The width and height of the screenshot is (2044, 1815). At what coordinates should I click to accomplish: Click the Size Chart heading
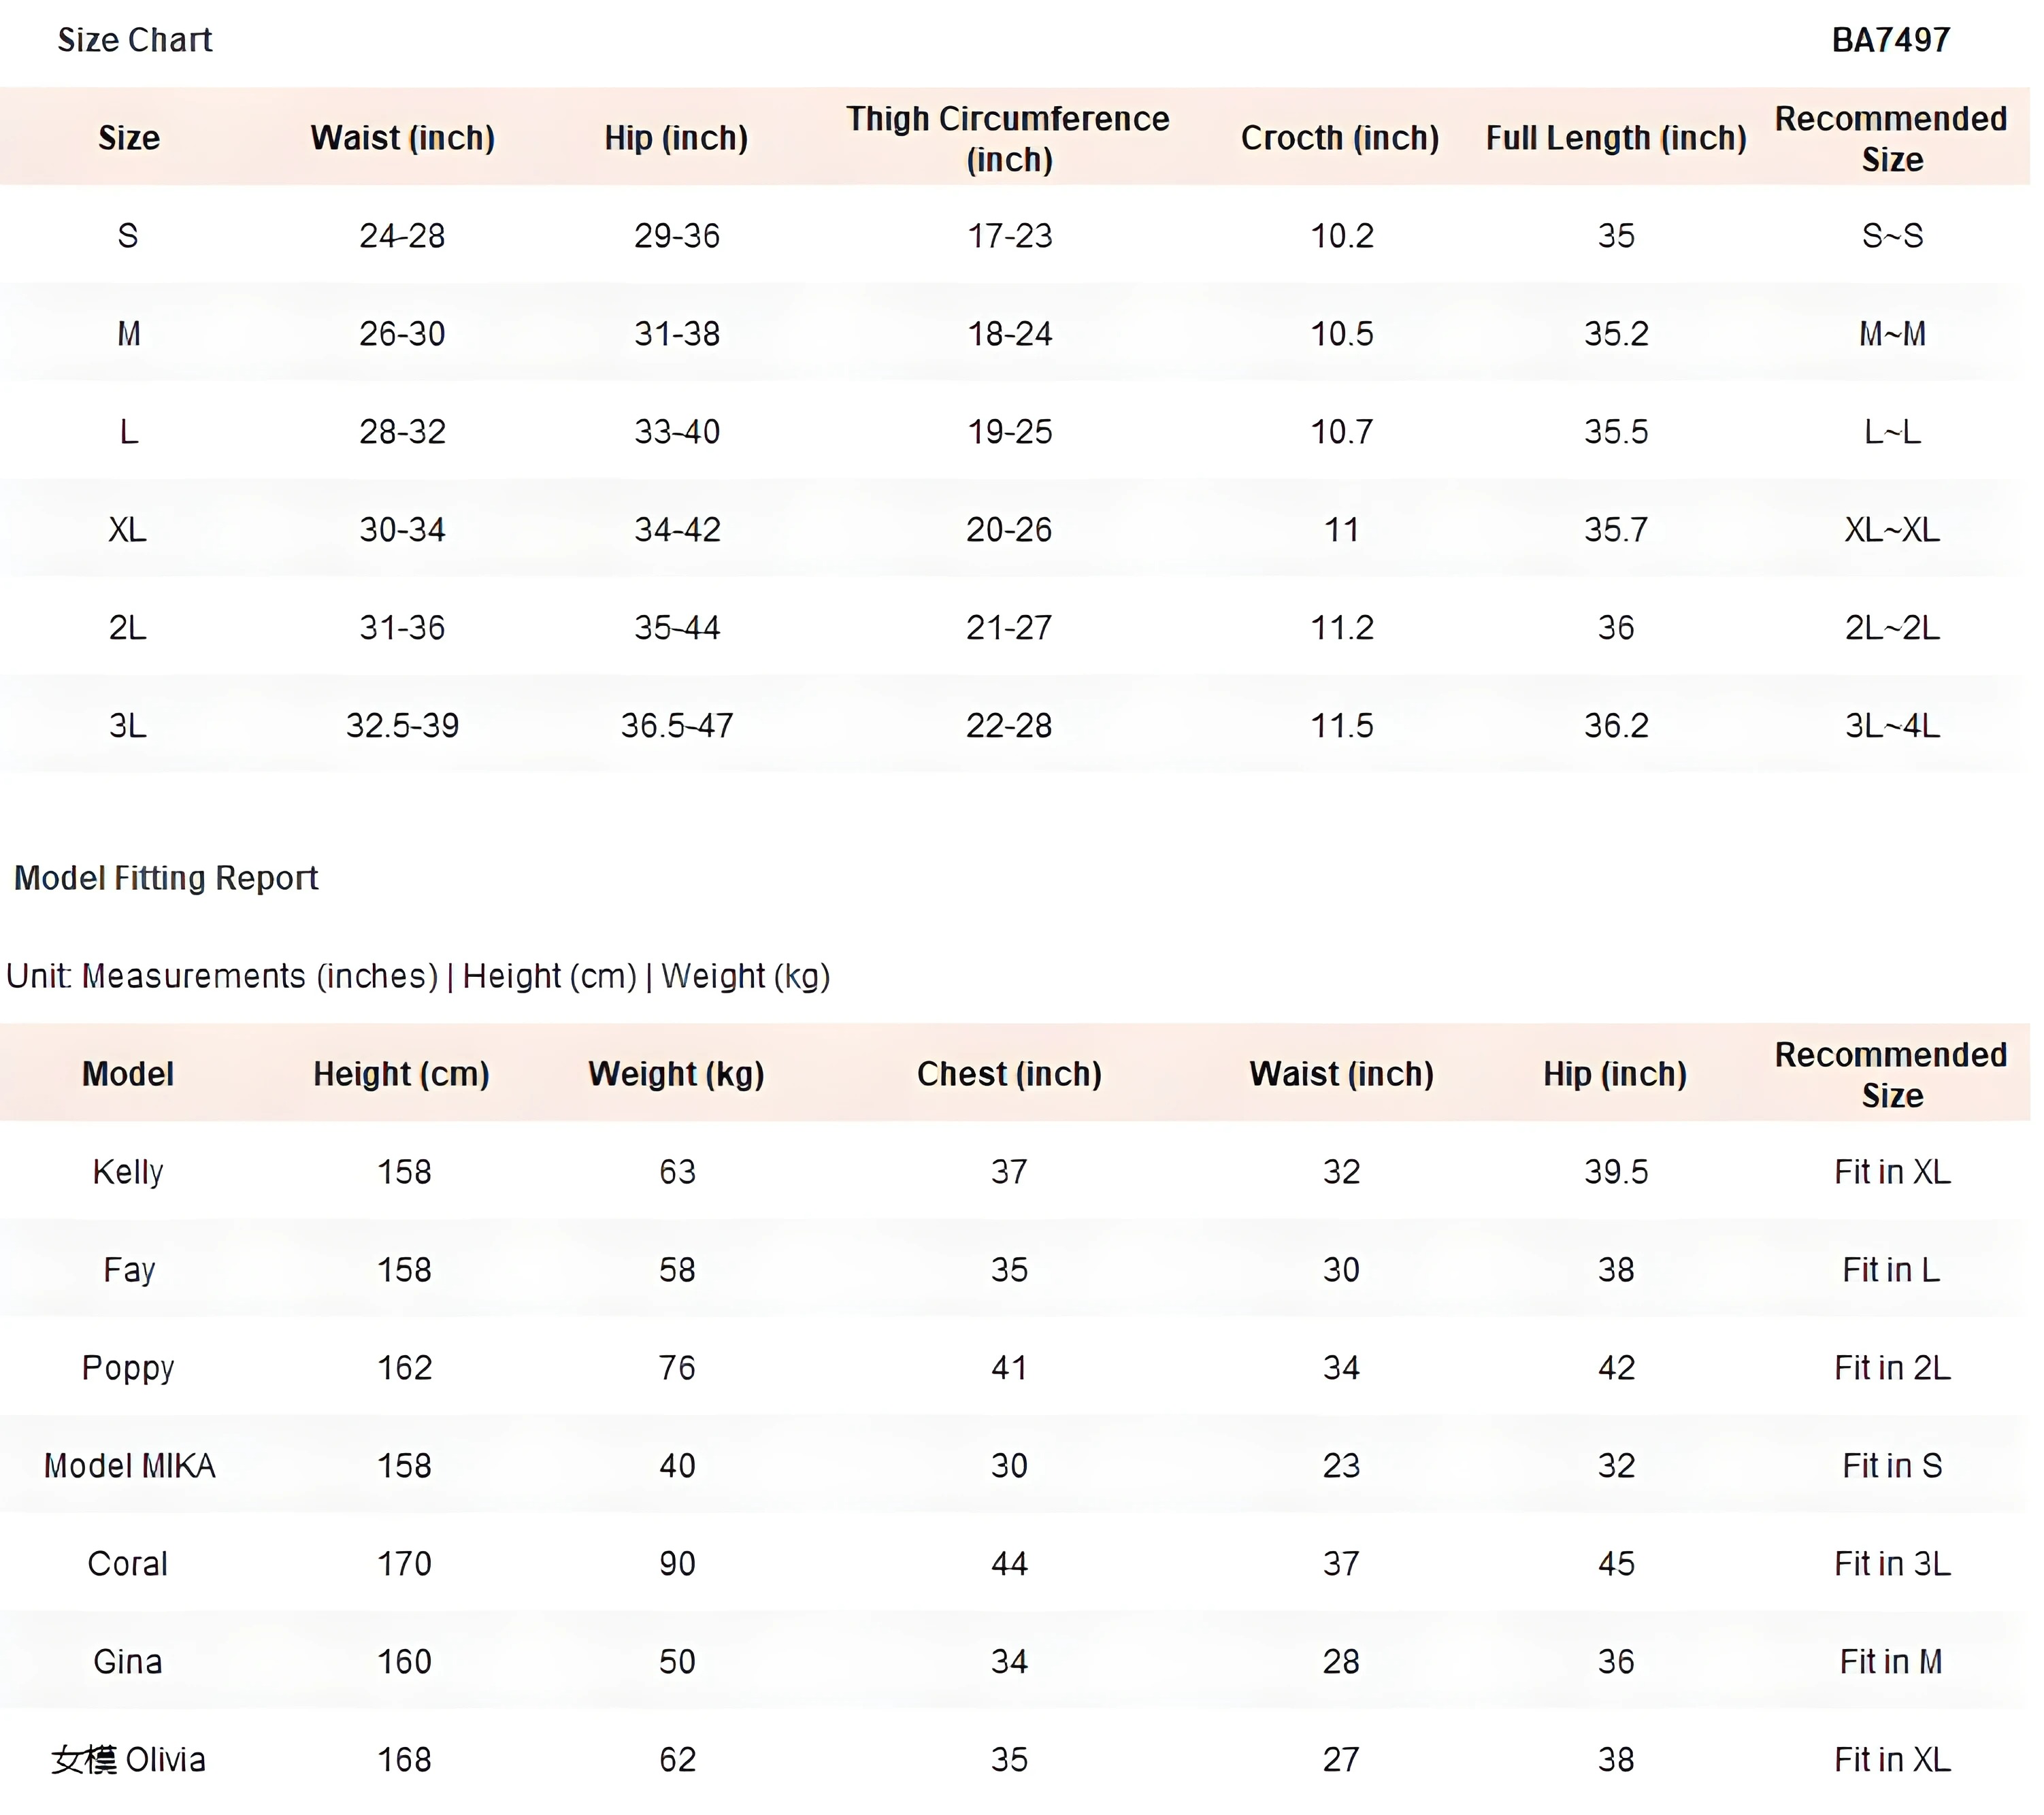click(135, 40)
